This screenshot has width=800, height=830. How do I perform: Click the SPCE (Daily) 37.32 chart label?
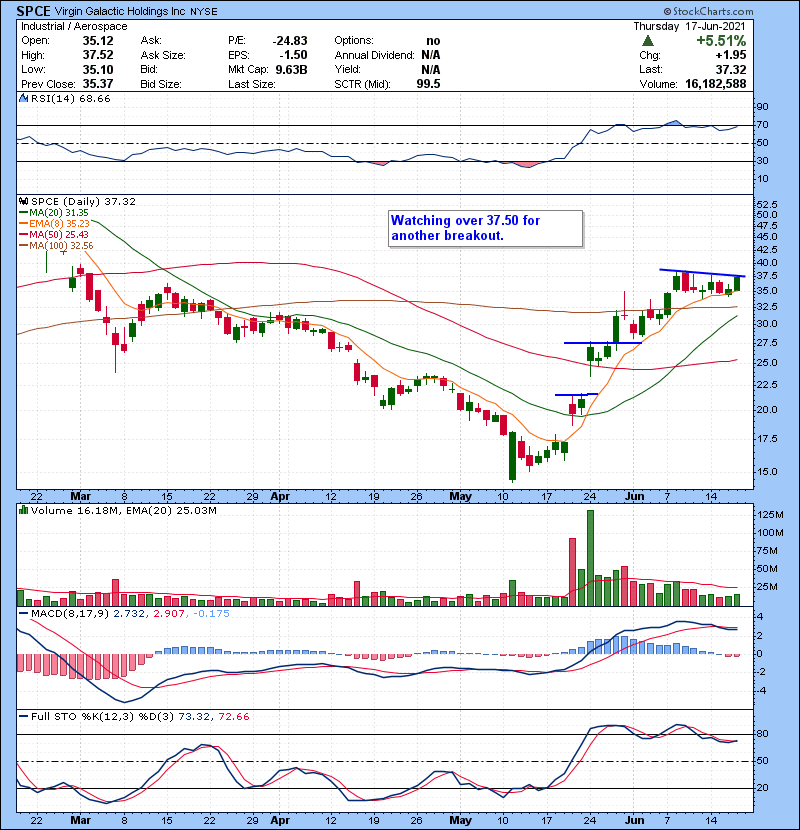point(83,201)
